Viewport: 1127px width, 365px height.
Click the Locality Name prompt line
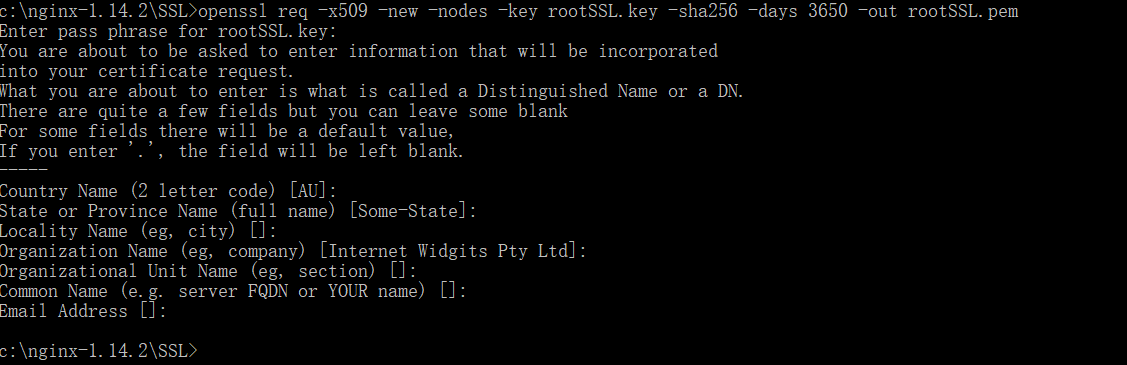[x=138, y=231]
